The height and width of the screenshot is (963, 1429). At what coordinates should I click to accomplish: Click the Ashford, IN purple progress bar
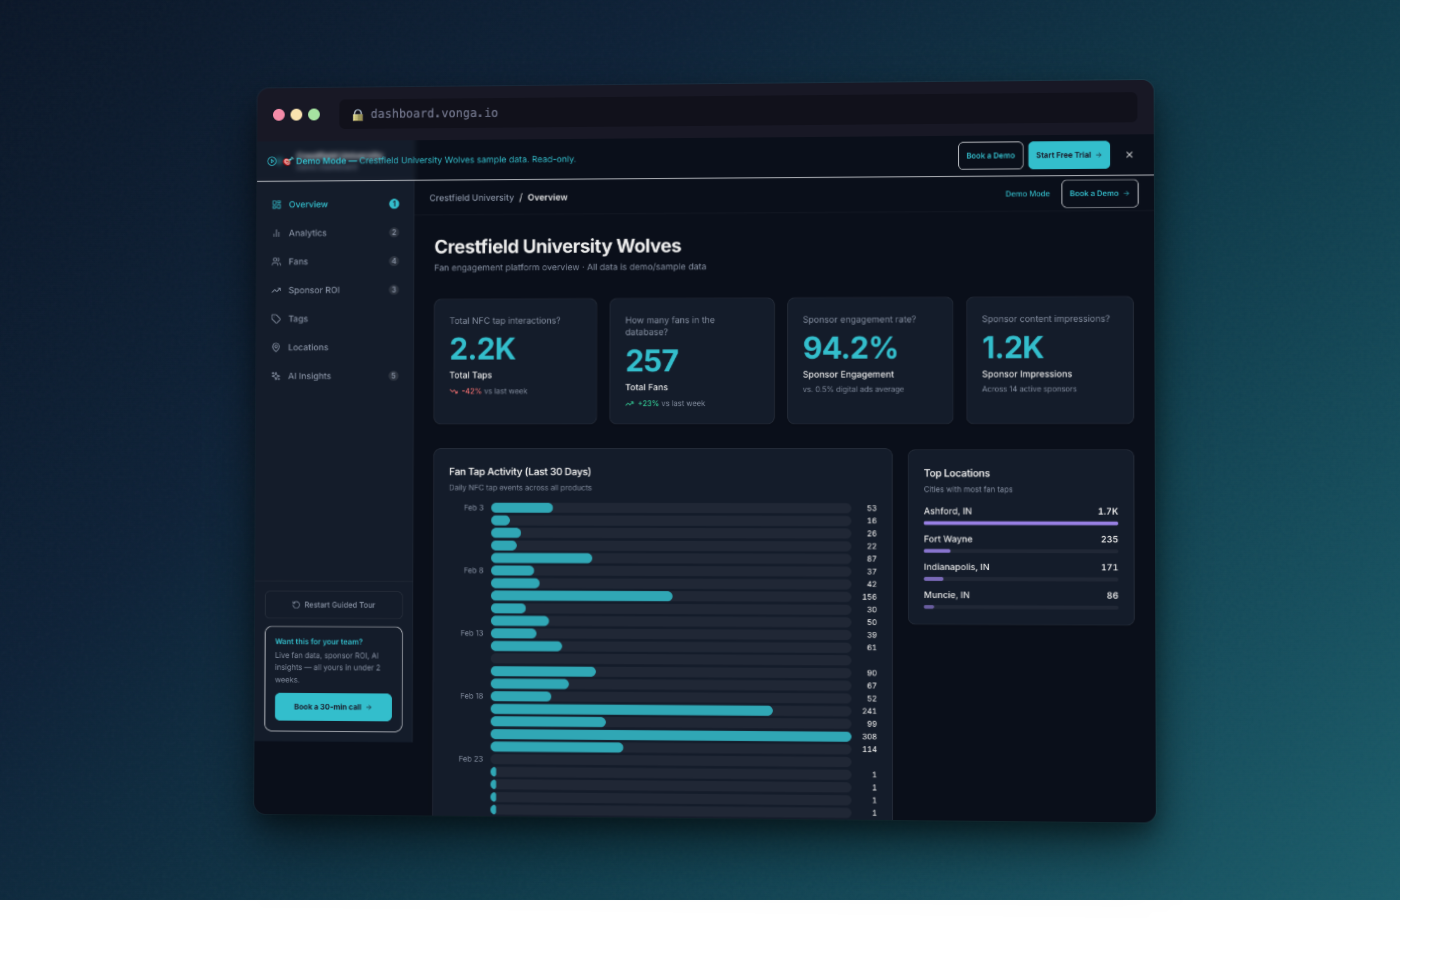point(1021,522)
